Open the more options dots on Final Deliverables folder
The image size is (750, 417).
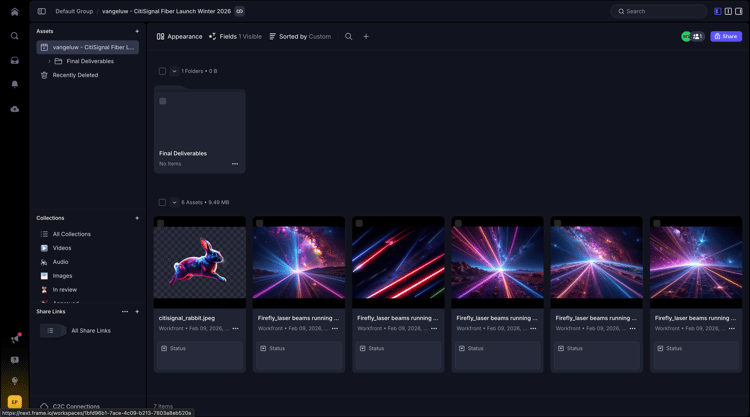coord(235,164)
